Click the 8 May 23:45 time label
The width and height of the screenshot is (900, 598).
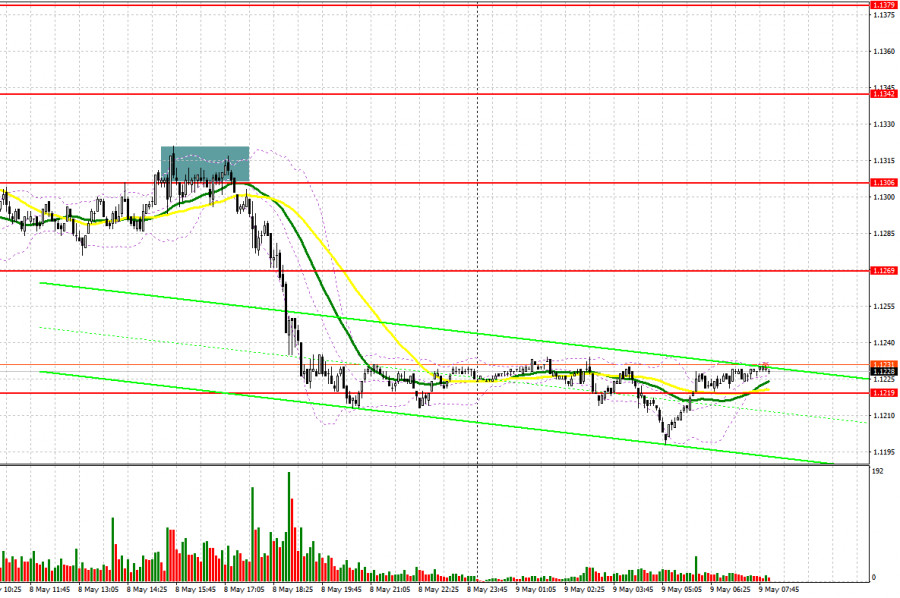tap(487, 589)
